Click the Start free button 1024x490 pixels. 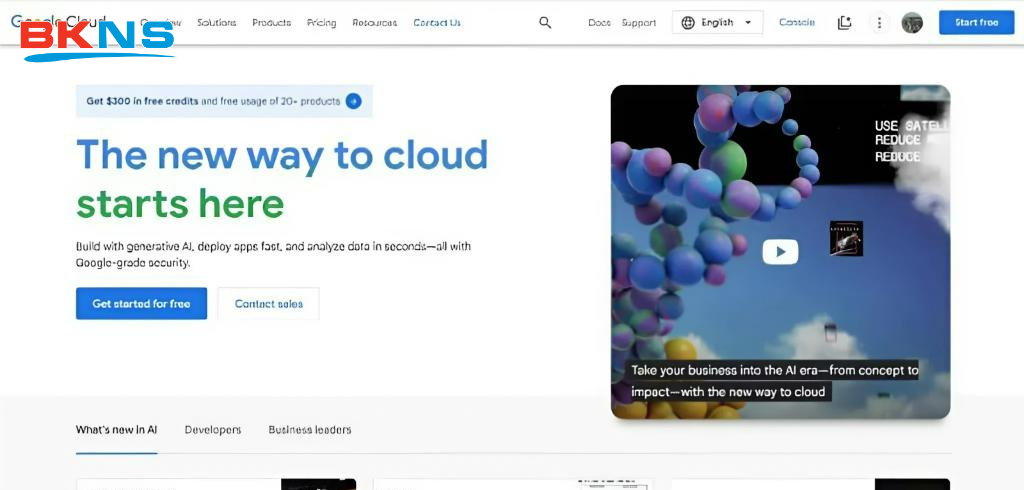[x=976, y=22]
